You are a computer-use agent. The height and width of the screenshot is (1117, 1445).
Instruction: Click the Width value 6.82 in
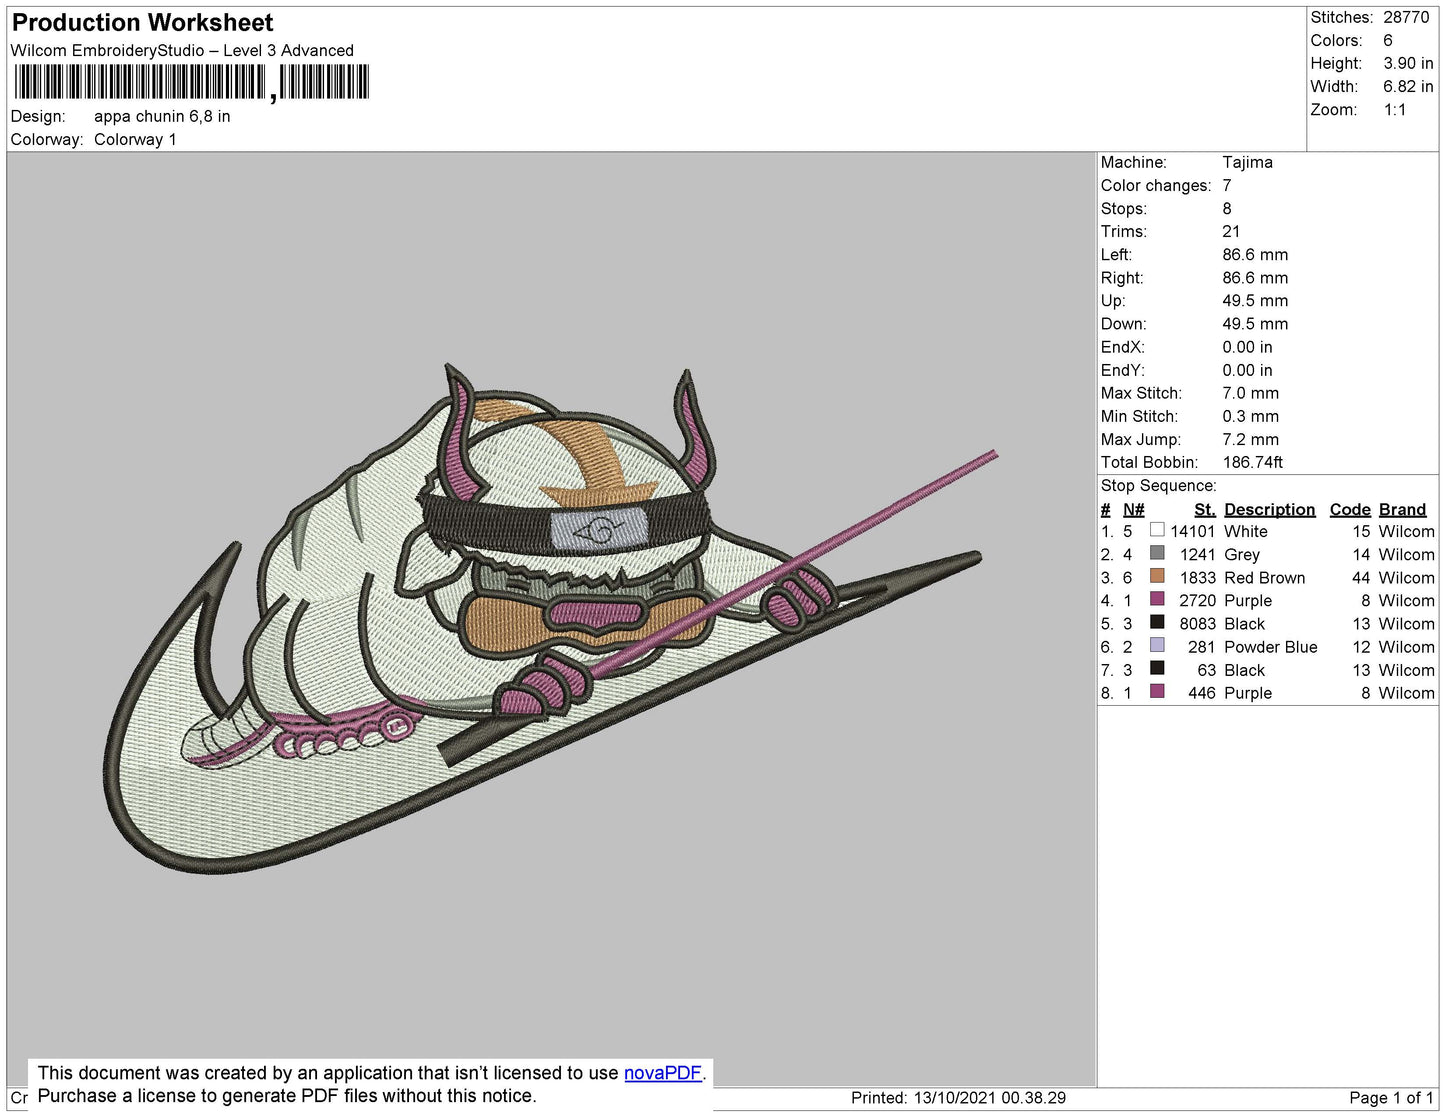point(1408,86)
